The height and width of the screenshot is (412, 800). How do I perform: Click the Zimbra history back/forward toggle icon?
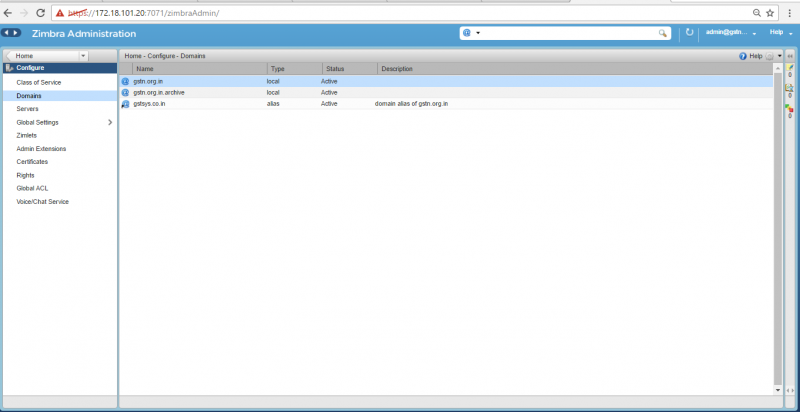(x=11, y=33)
